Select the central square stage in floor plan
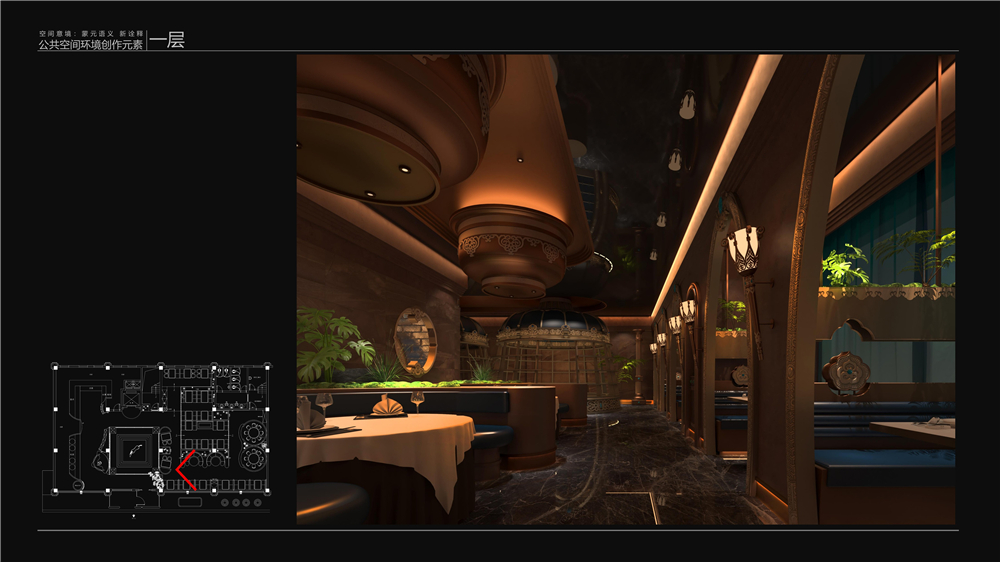Viewport: 1000px width, 562px height. (x=132, y=451)
